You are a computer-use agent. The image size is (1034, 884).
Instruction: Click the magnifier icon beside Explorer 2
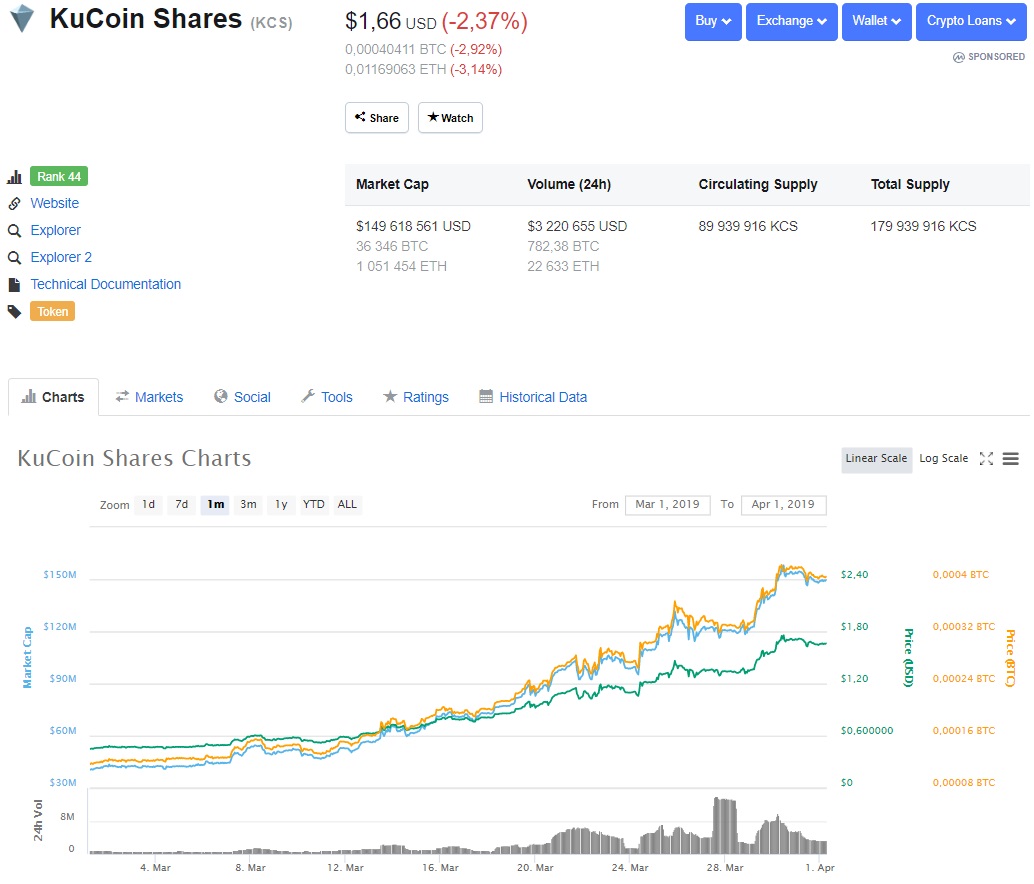coord(15,258)
